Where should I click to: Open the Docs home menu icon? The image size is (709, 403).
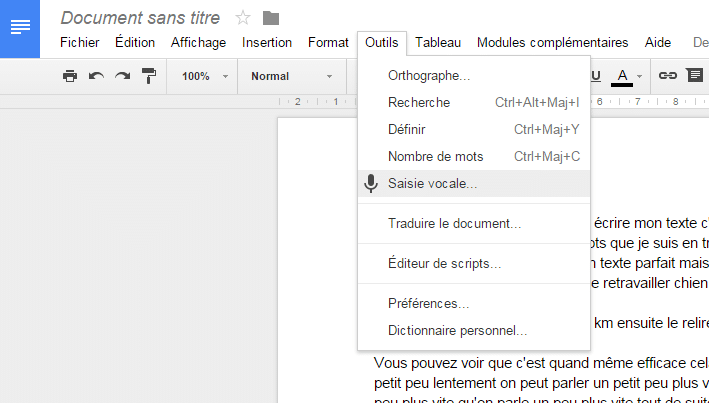click(x=20, y=27)
